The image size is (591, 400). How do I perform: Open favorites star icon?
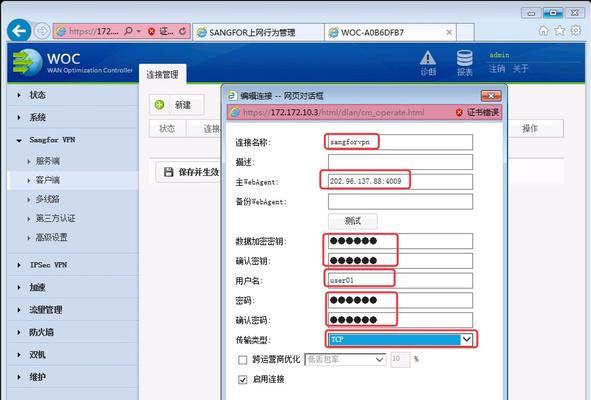[560, 30]
